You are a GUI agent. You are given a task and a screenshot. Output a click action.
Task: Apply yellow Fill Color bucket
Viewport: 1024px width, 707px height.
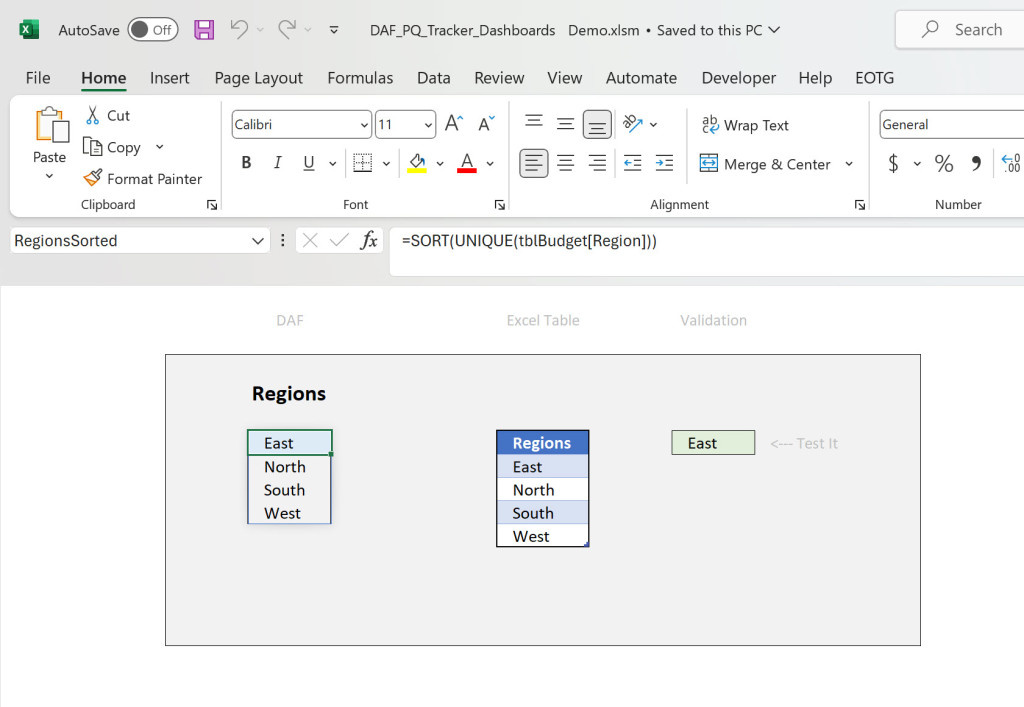click(x=417, y=163)
